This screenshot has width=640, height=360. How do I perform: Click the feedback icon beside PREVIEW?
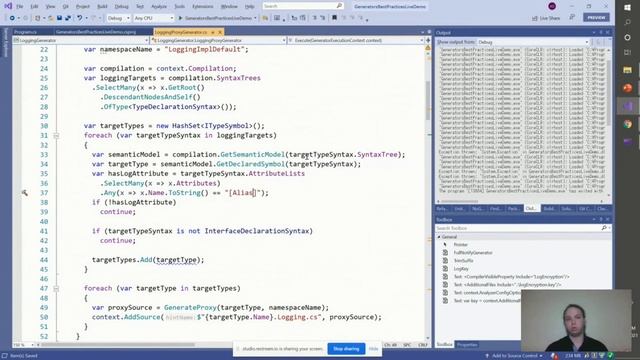coord(572,18)
